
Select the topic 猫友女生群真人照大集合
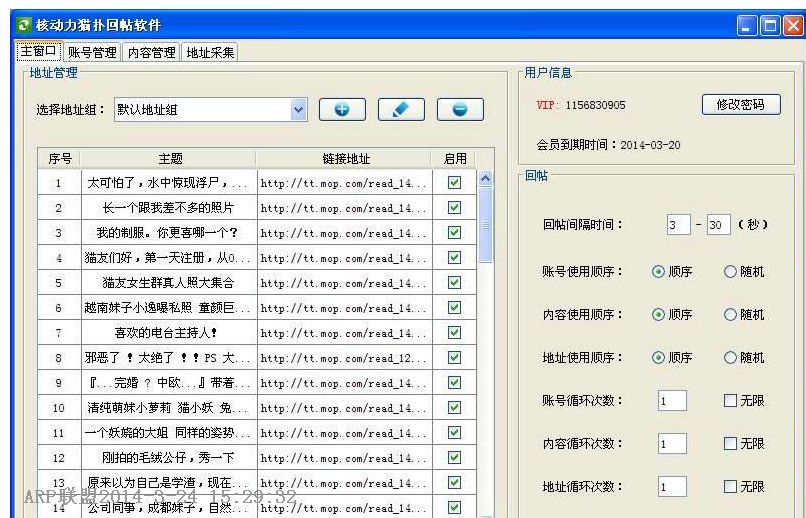[x=169, y=283]
